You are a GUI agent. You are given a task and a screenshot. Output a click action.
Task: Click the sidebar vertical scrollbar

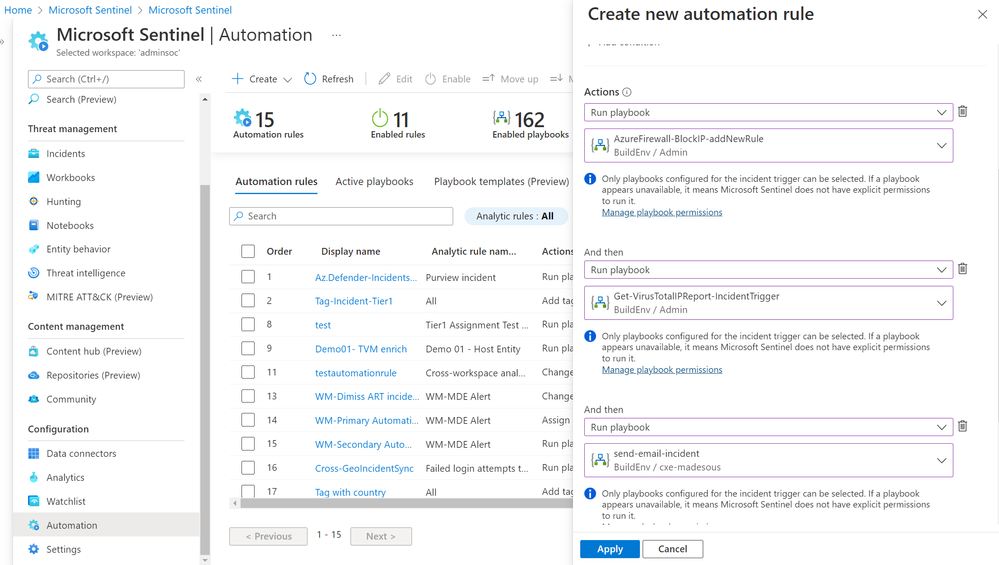(x=205, y=369)
